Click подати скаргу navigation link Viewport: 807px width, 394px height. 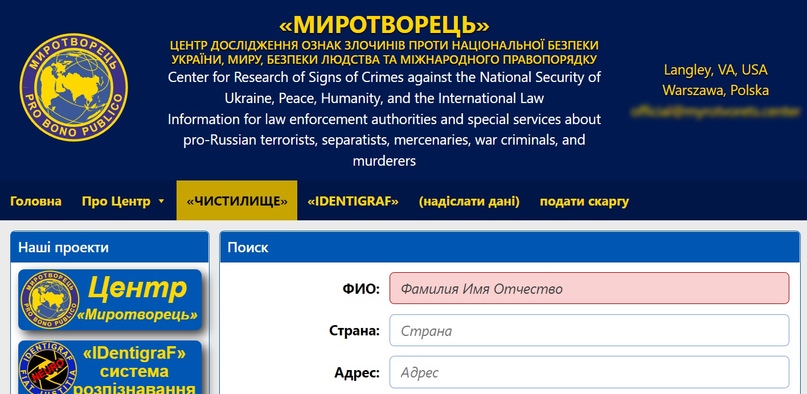584,201
